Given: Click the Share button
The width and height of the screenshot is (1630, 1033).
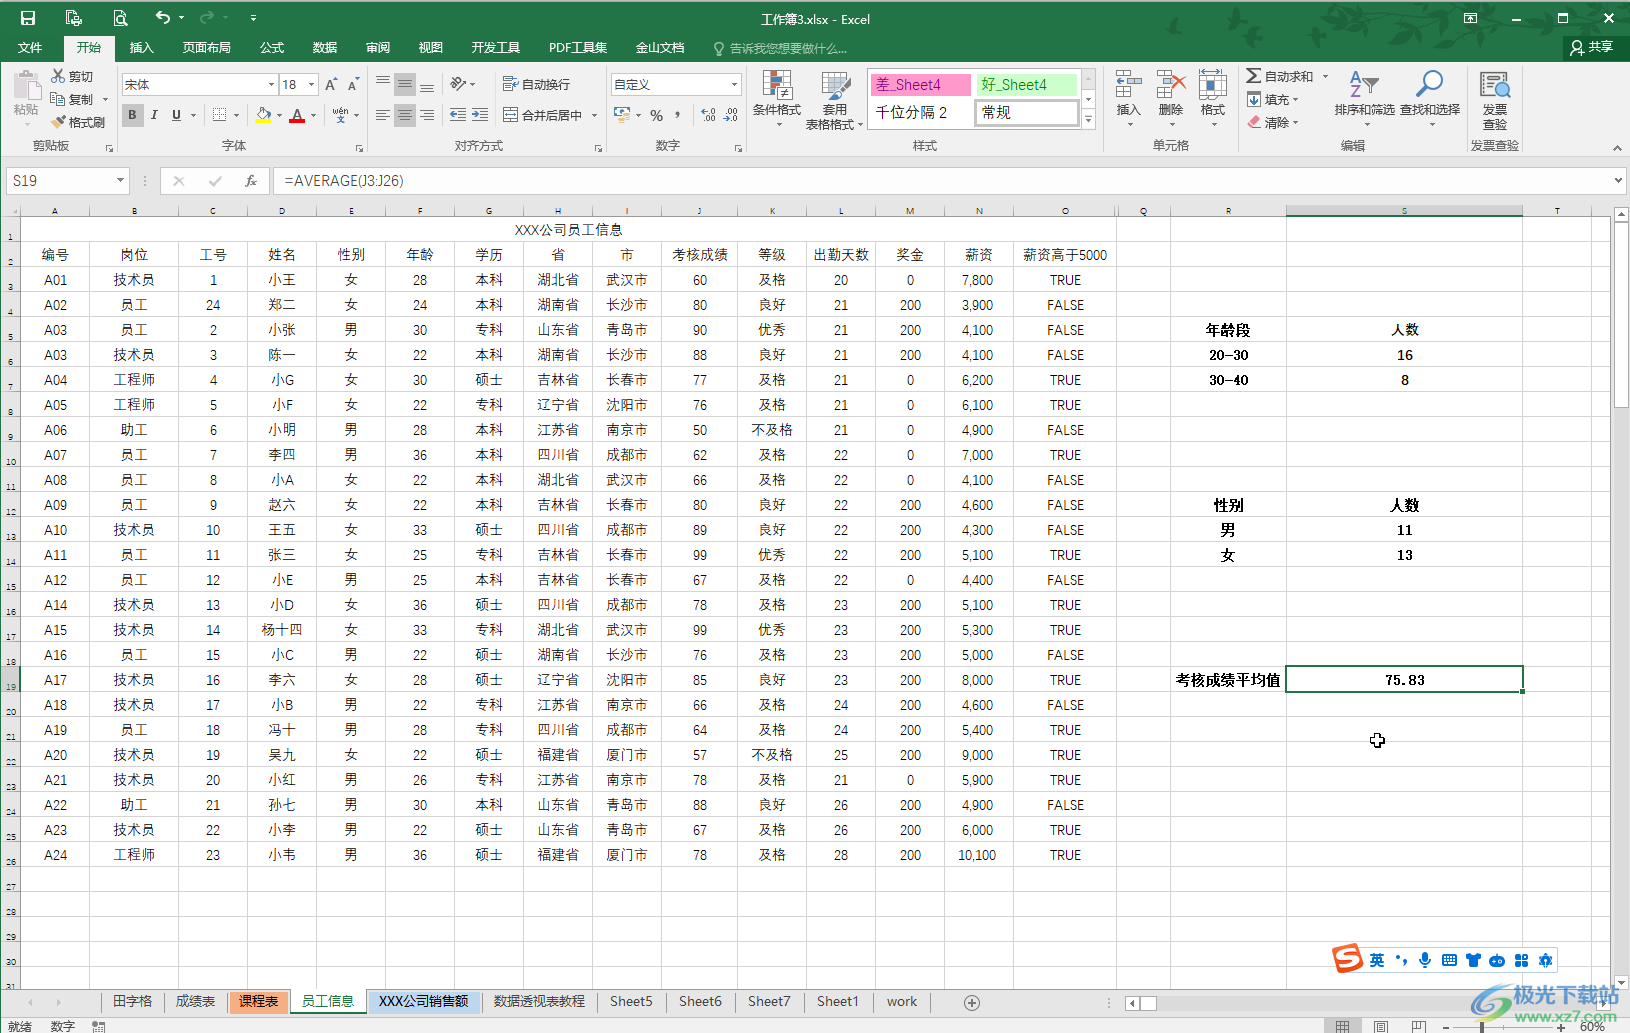Looking at the screenshot, I should coord(1592,47).
